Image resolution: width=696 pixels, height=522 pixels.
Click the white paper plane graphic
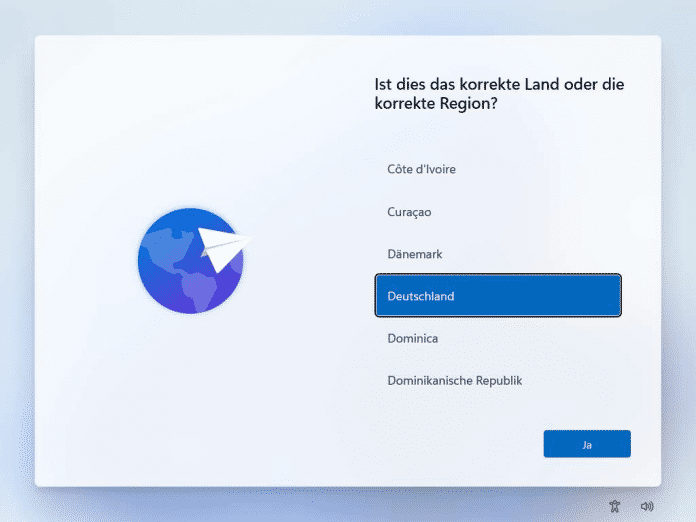click(224, 246)
